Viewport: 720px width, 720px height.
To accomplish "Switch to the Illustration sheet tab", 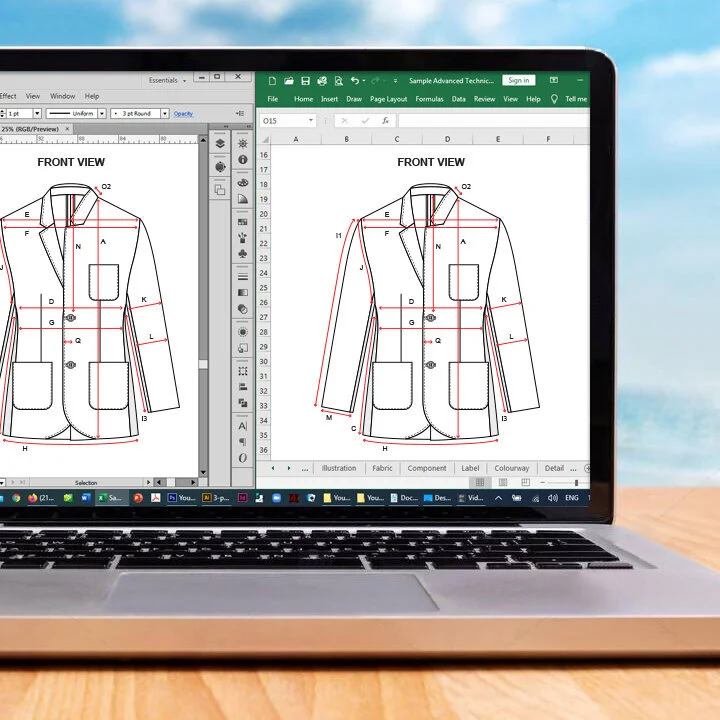I will (x=339, y=468).
